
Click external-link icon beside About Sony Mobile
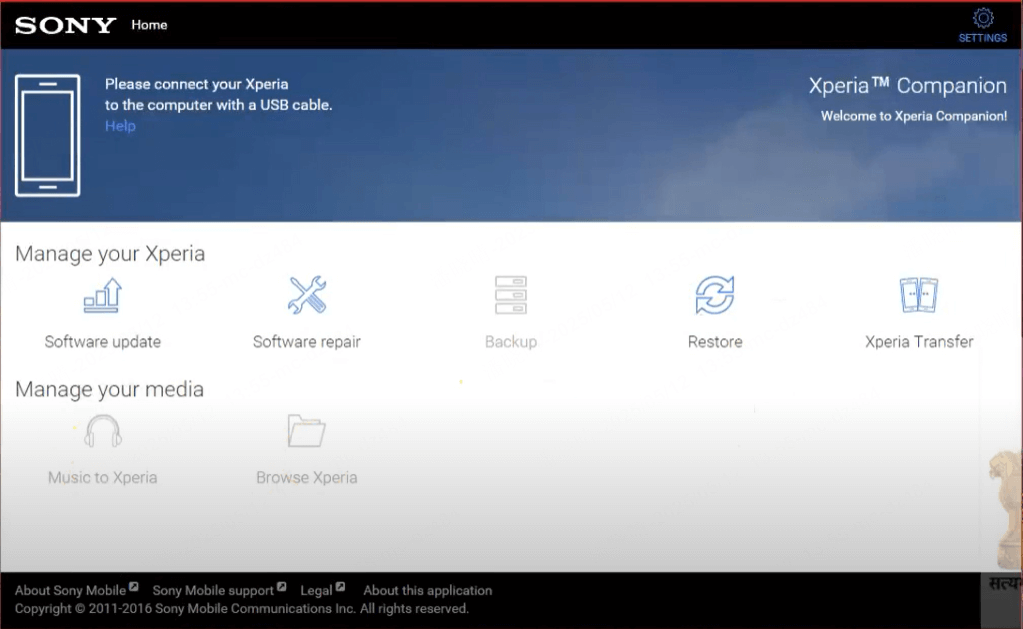(134, 587)
